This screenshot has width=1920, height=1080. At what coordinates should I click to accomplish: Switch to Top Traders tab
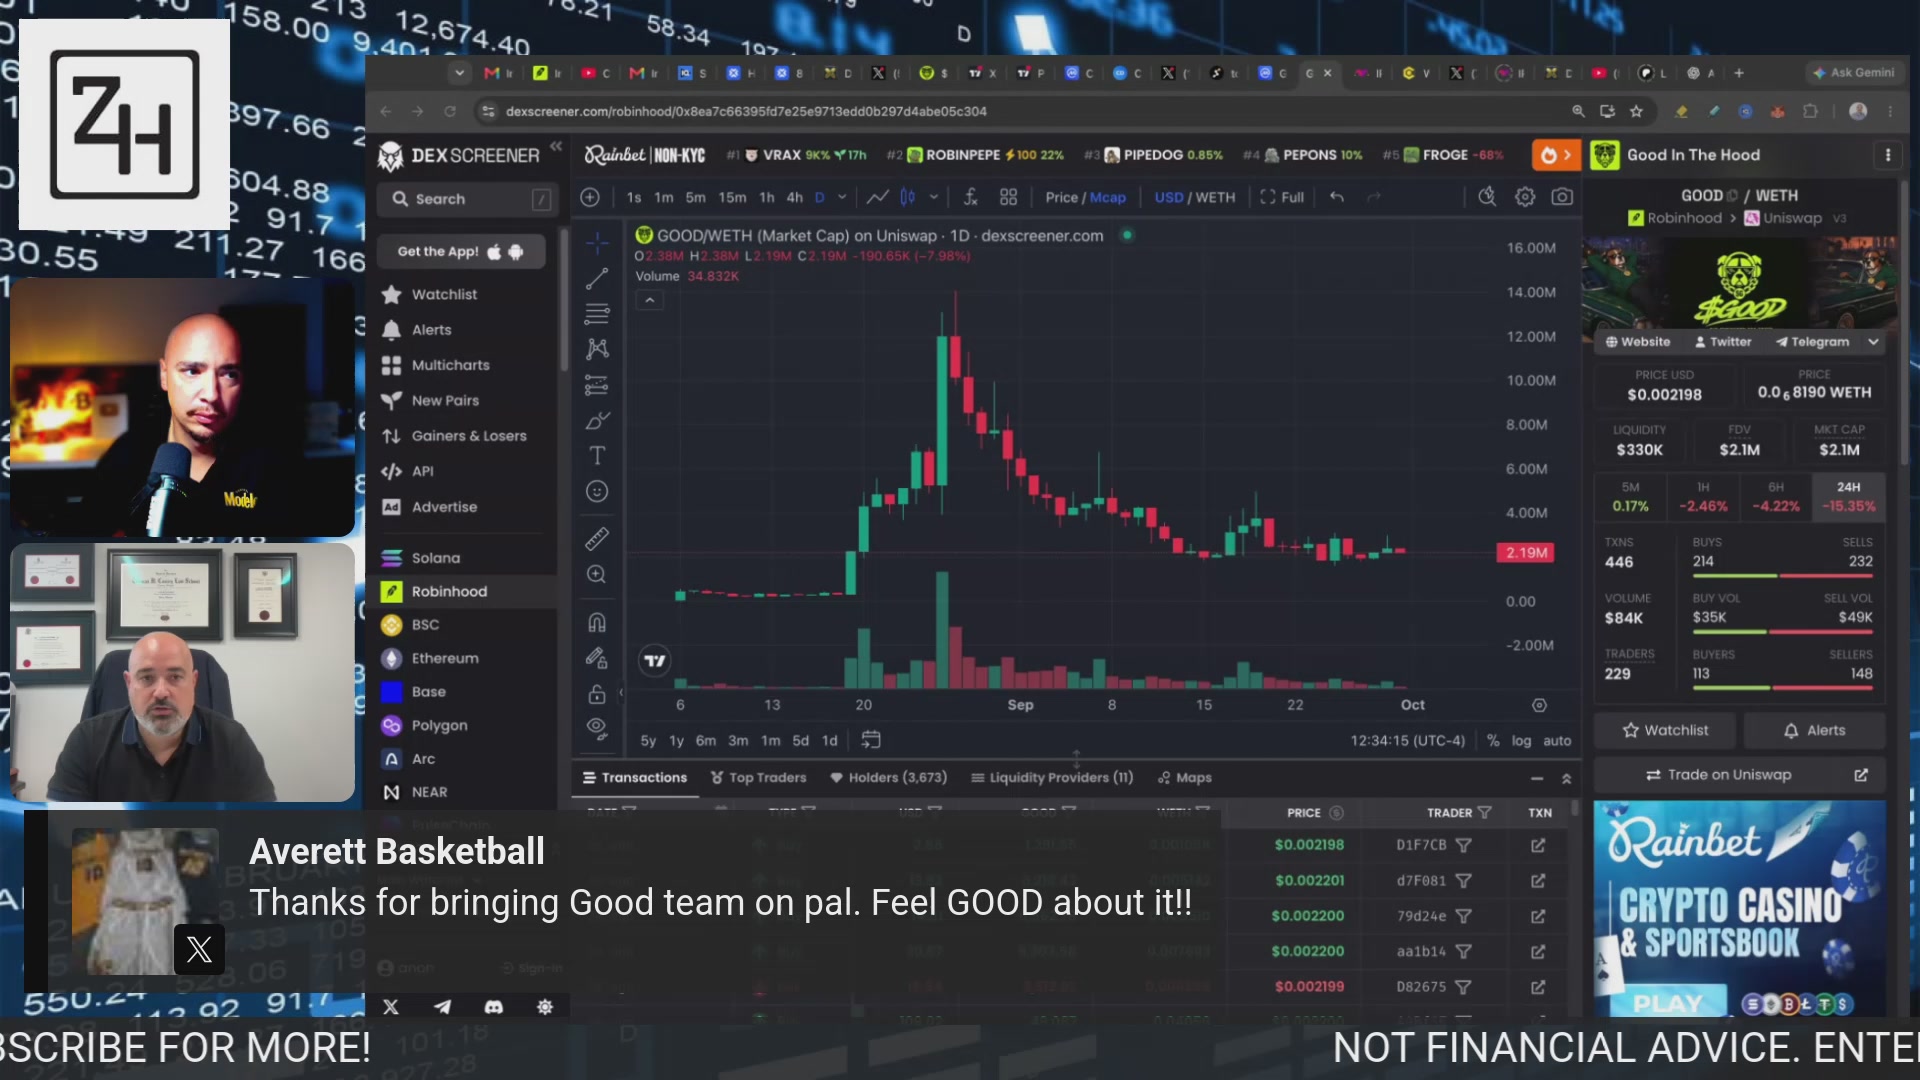pos(758,778)
